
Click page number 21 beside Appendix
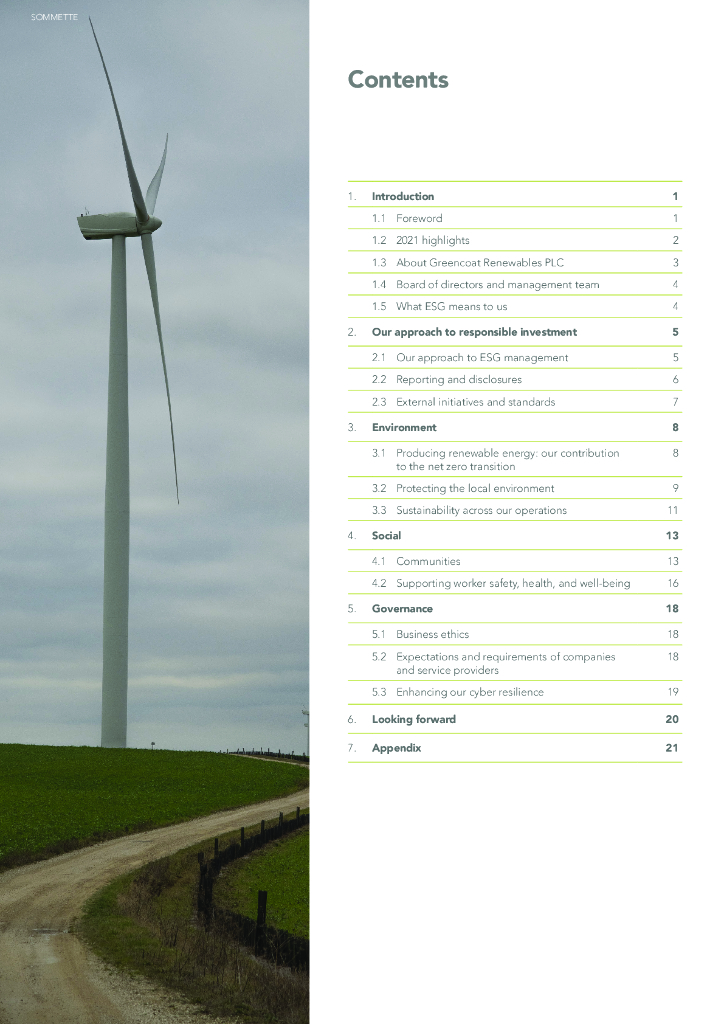coord(672,748)
